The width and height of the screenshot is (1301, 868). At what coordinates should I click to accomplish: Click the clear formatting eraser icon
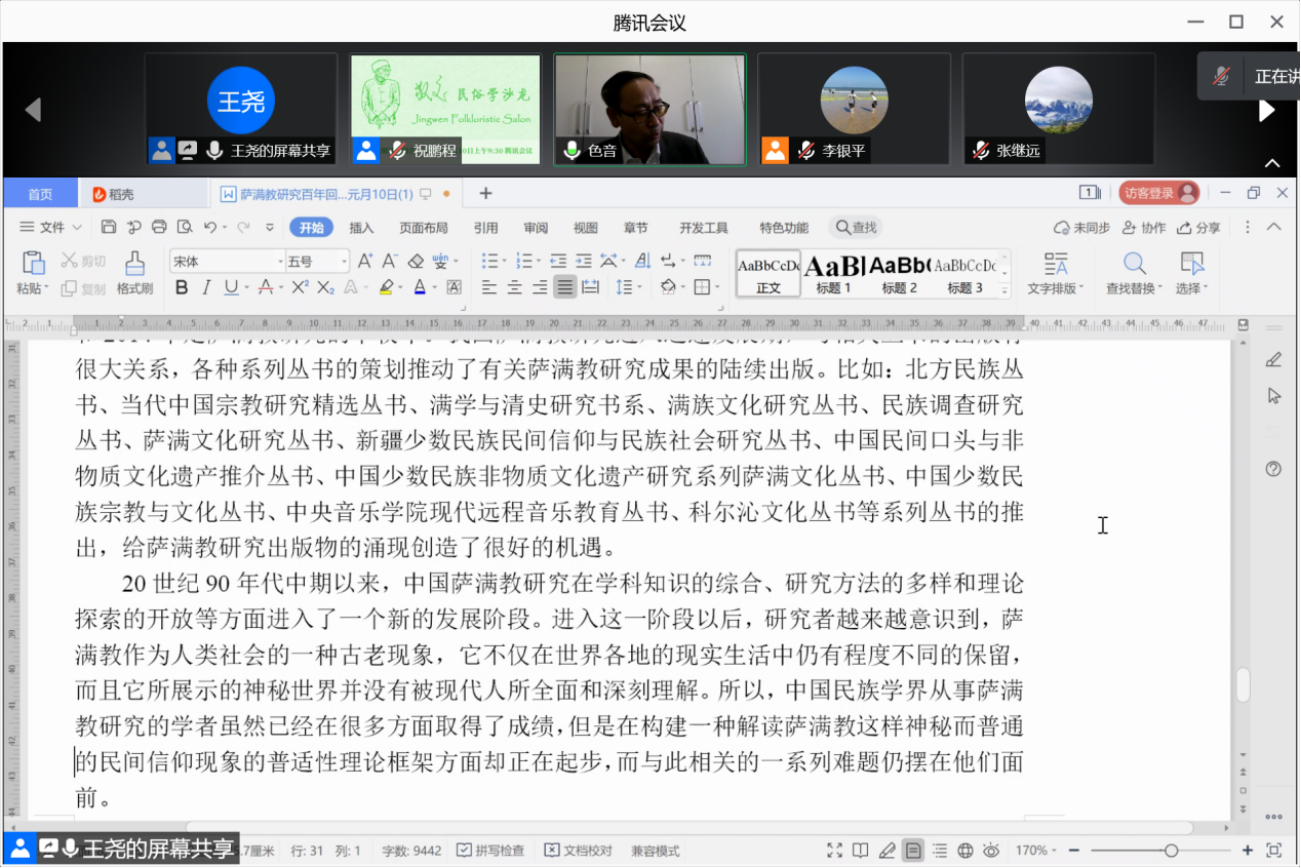(x=415, y=261)
